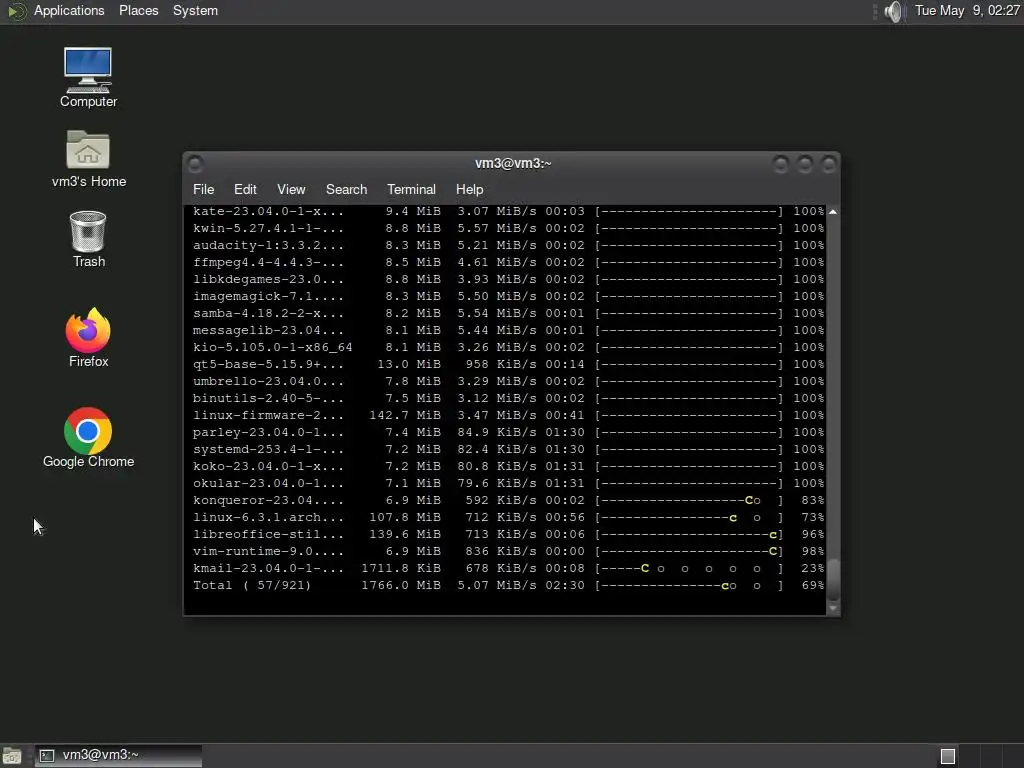Click the workspace switcher square in bottom panel
The height and width of the screenshot is (768, 1024).
948,756
